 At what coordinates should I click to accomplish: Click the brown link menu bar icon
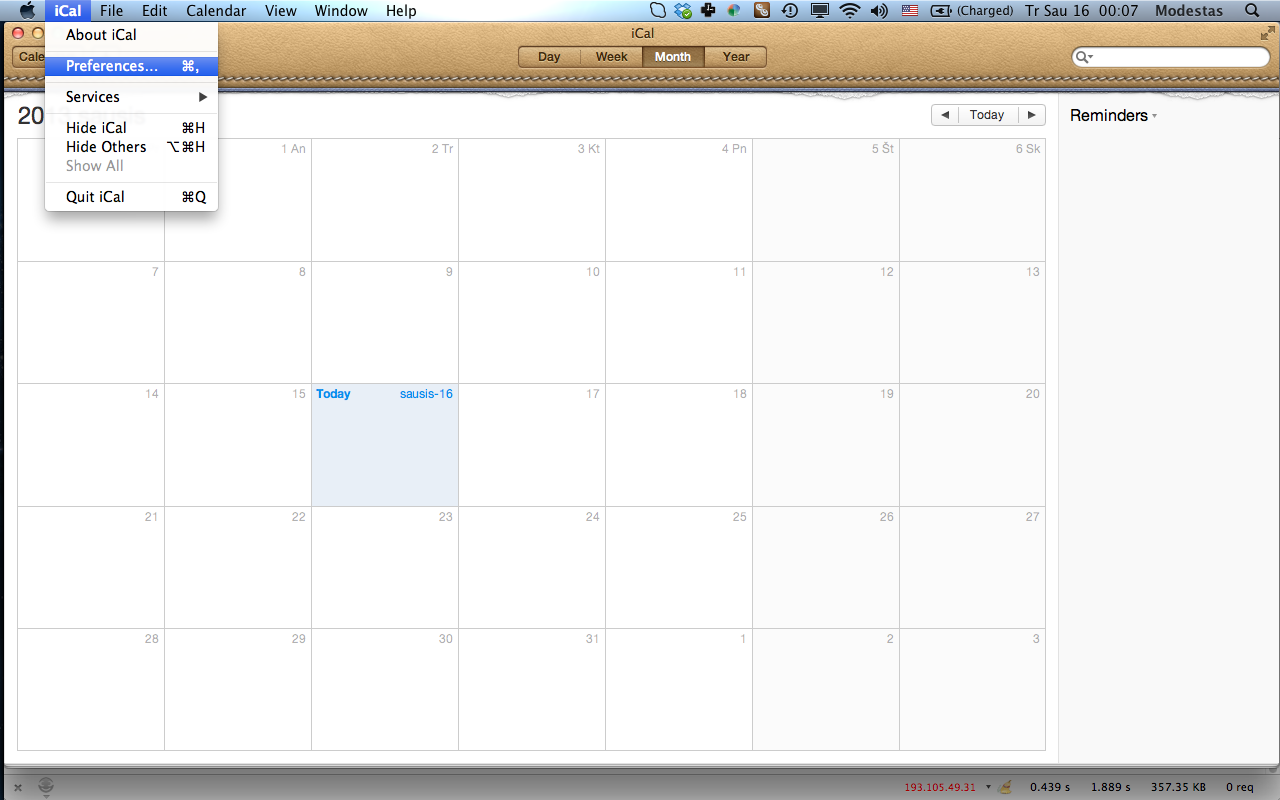click(x=762, y=11)
